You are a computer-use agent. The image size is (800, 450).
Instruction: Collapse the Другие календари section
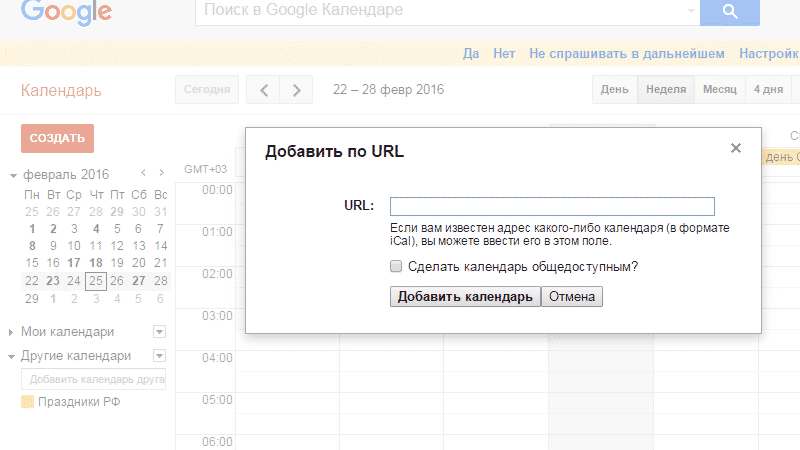pos(11,356)
